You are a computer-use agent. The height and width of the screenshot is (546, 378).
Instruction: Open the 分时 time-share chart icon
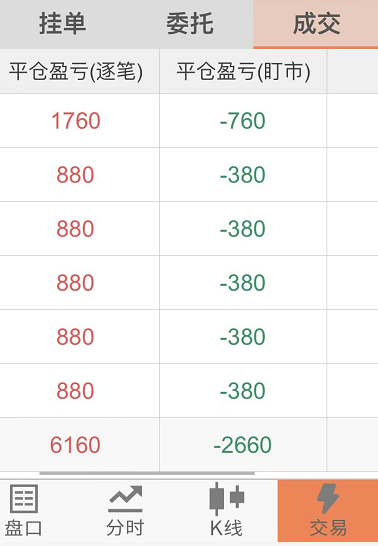pos(125,511)
